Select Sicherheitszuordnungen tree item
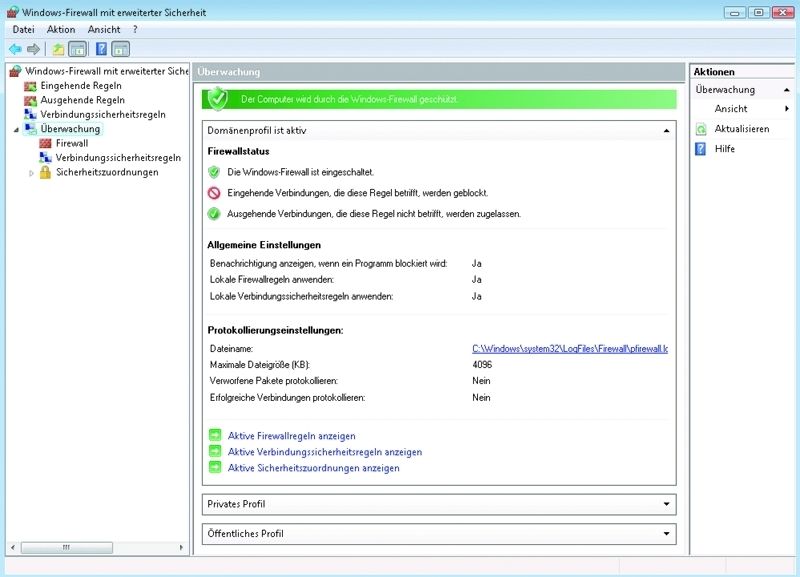The width and height of the screenshot is (800, 577). [x=107, y=172]
